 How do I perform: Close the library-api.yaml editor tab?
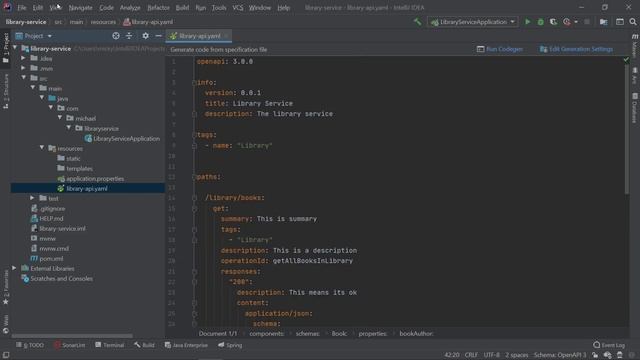point(226,36)
